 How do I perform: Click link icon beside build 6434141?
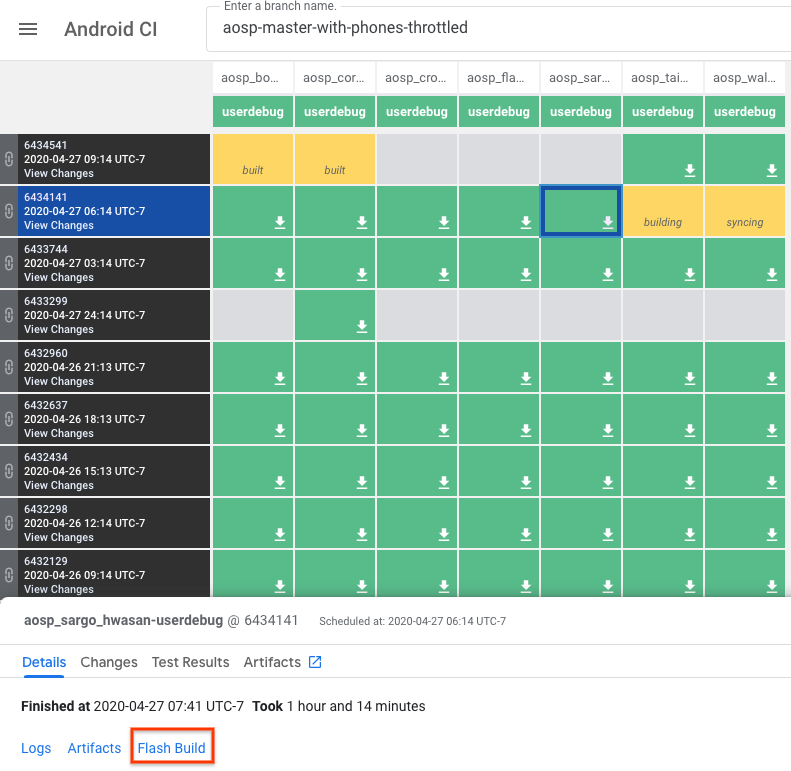[8, 211]
